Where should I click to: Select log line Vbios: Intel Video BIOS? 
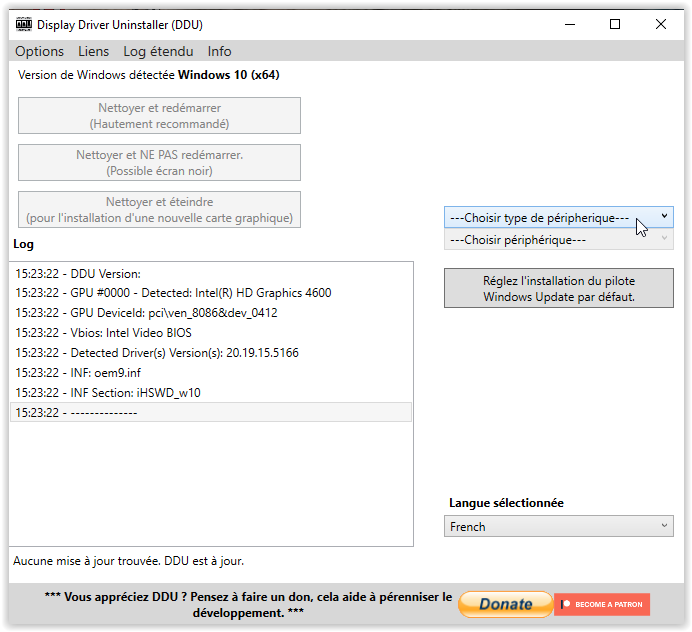point(211,333)
